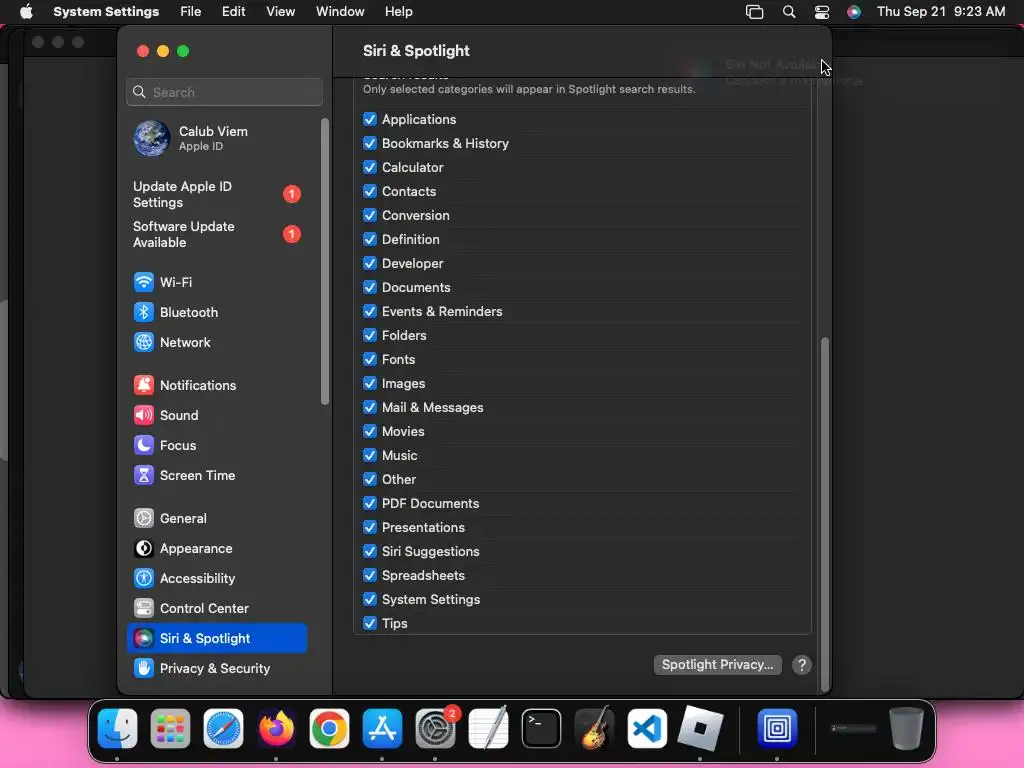Uncheck the Fonts category

(370, 359)
